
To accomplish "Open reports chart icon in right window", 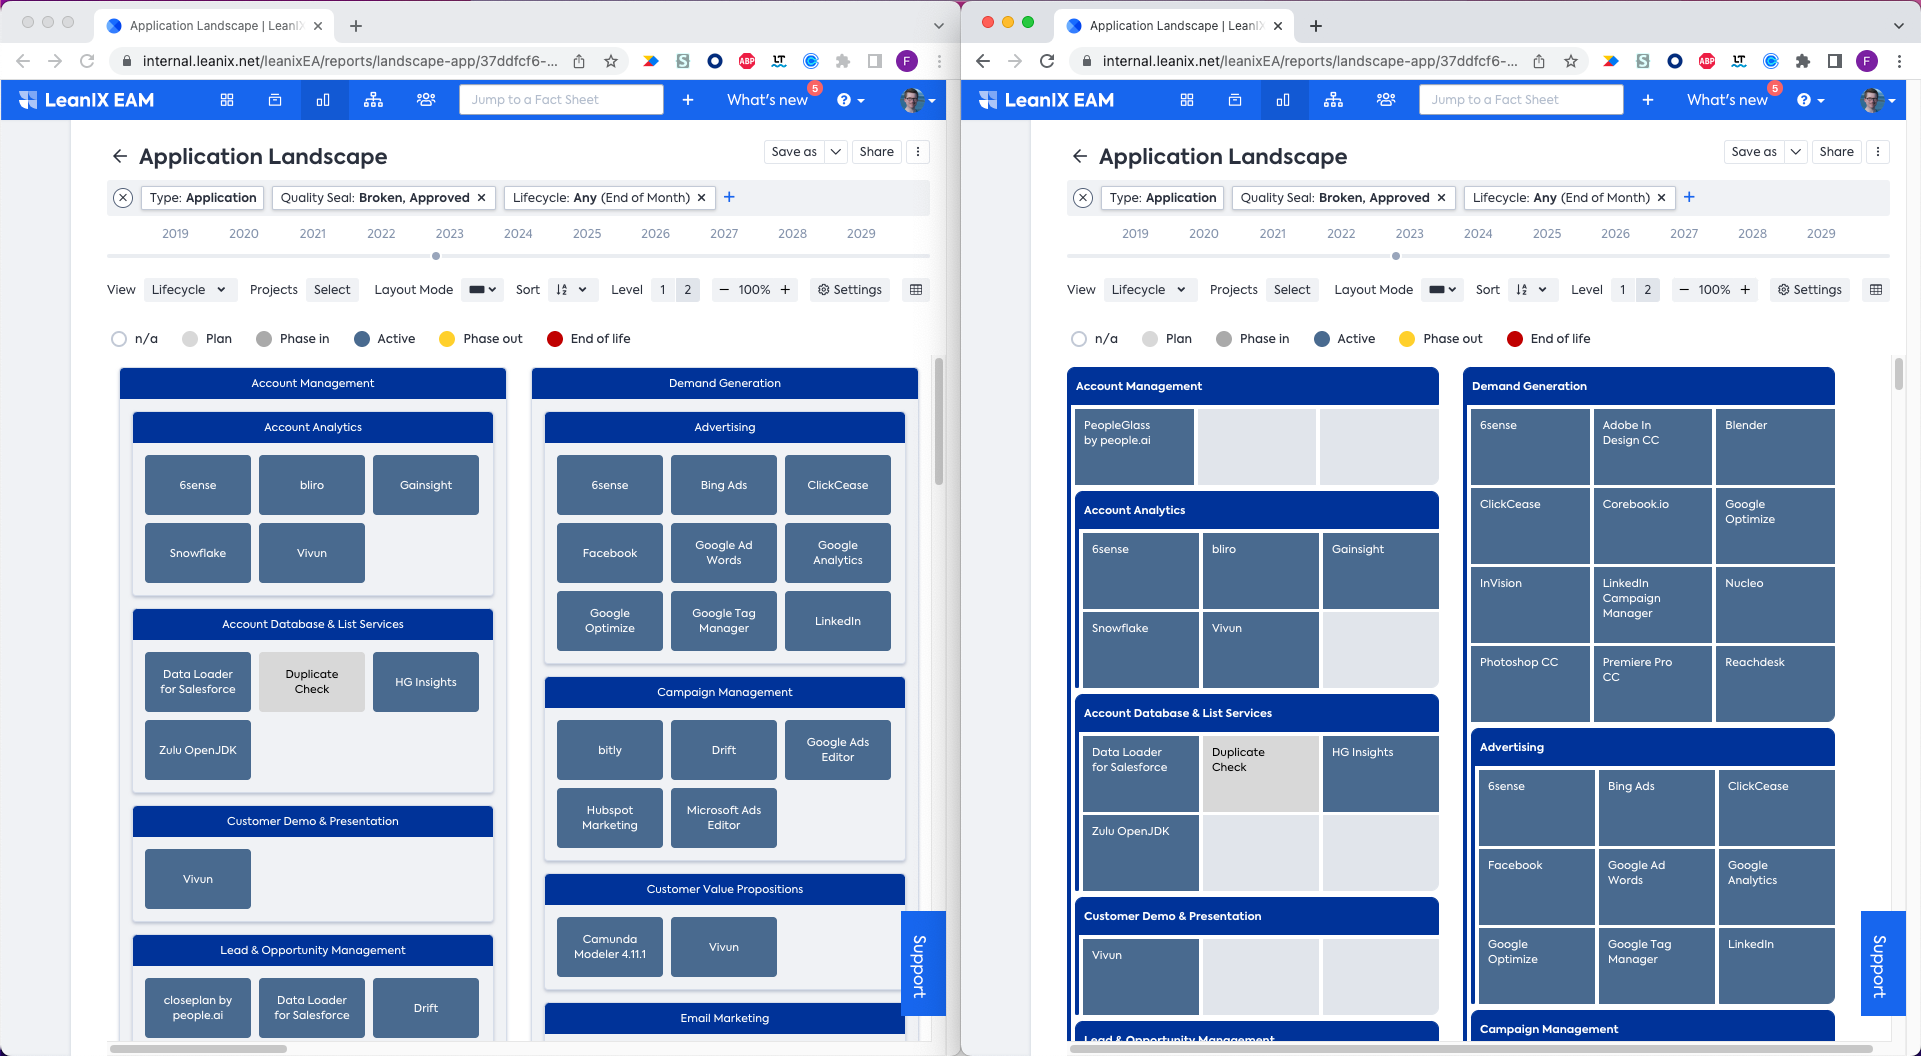I will [1283, 100].
